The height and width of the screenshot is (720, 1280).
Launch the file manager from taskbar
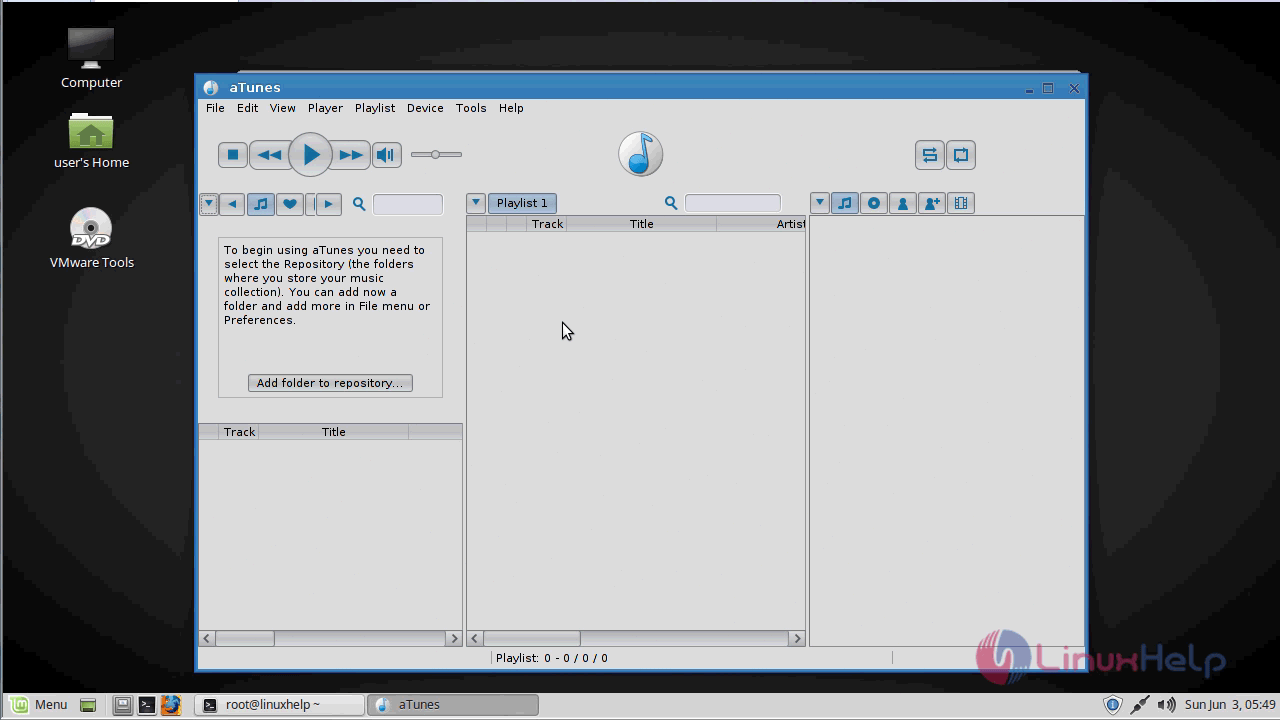(x=122, y=705)
